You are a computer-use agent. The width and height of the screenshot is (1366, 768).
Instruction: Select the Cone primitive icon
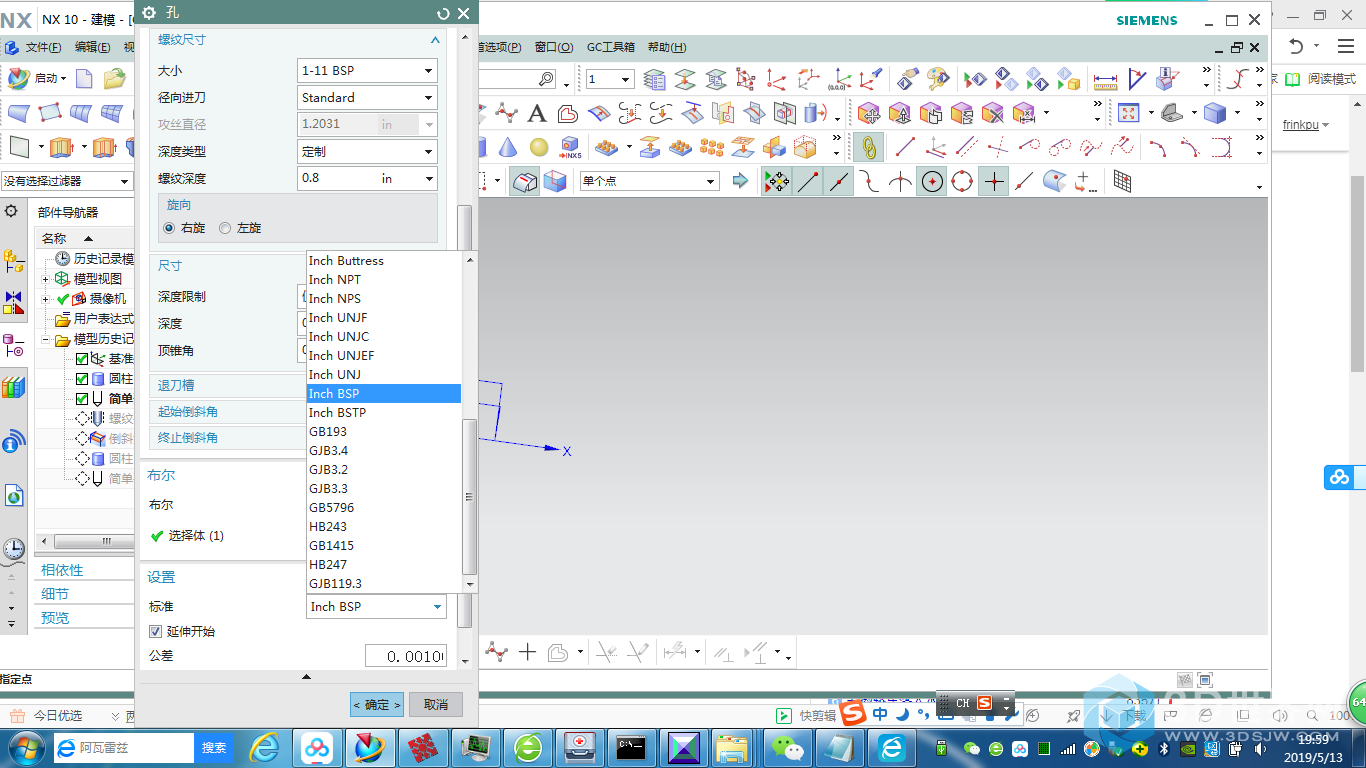(x=508, y=147)
